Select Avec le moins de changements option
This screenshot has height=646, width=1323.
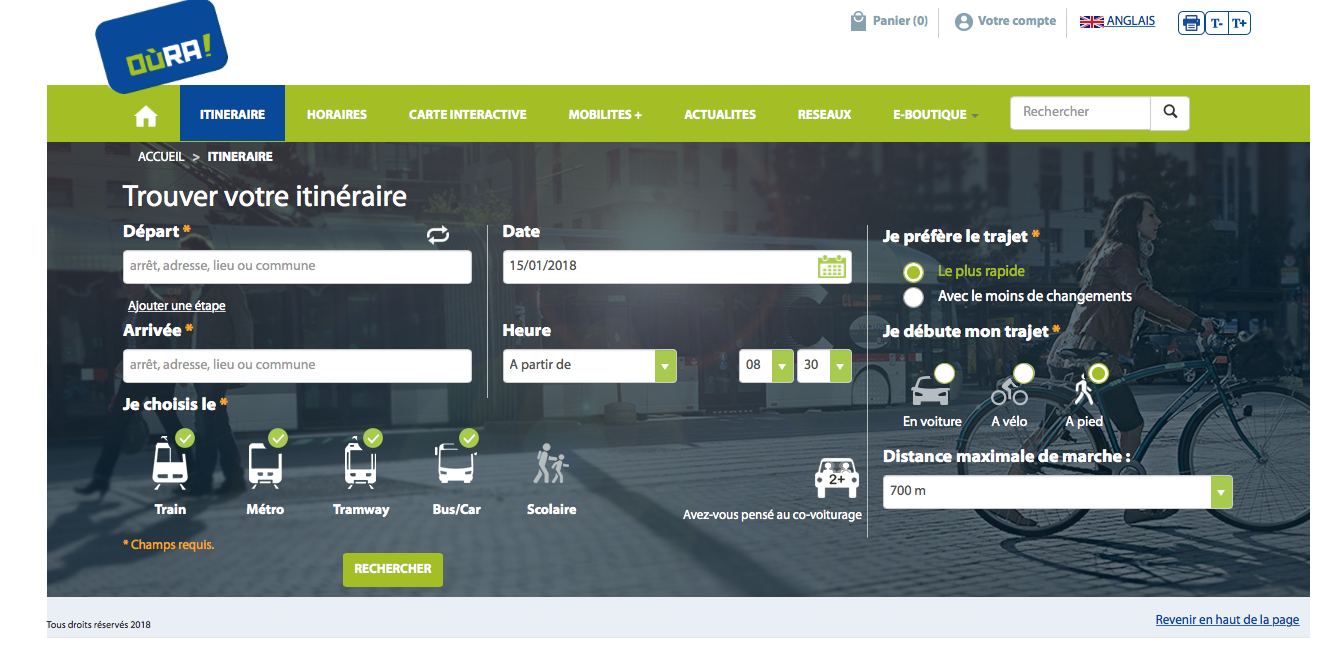[x=913, y=297]
